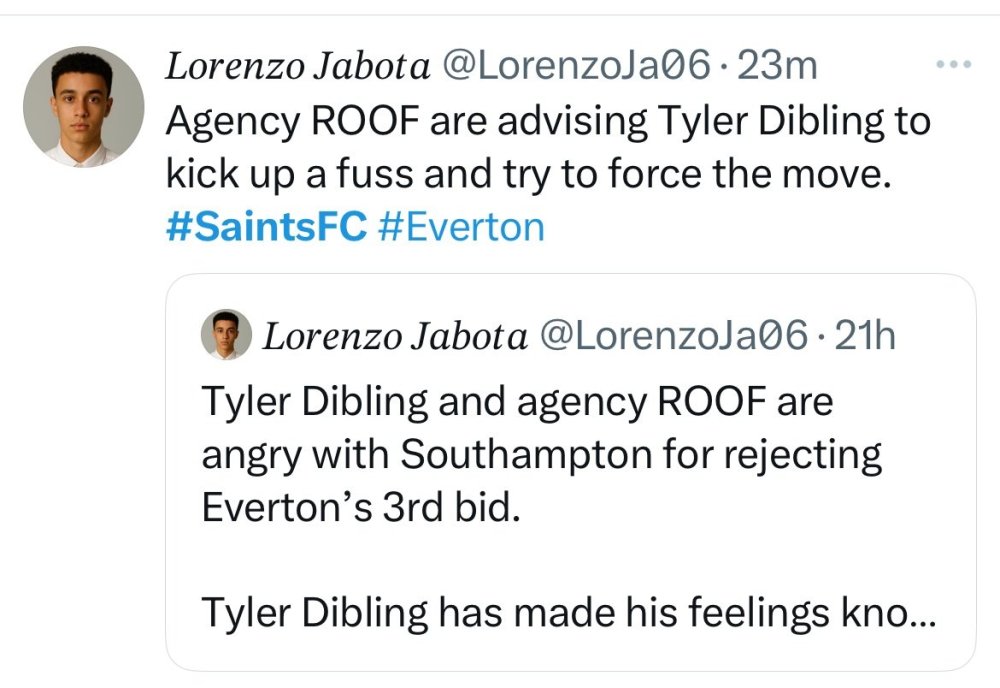Image resolution: width=1000 pixels, height=688 pixels.
Task: Click the line "Everton's 3rd bid."
Action: [x=361, y=507]
